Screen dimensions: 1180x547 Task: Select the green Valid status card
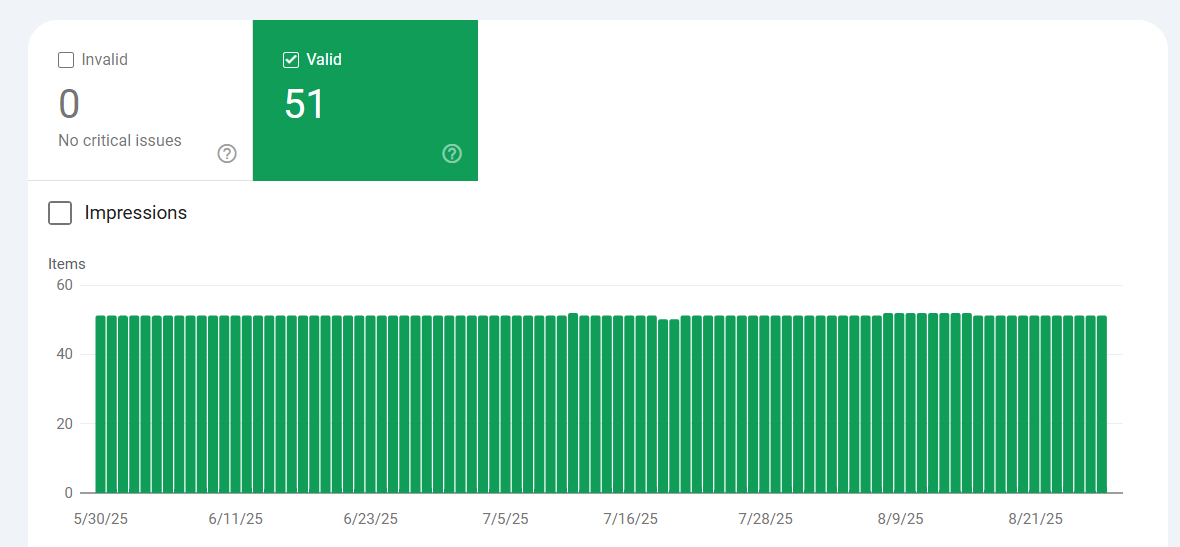(x=365, y=101)
